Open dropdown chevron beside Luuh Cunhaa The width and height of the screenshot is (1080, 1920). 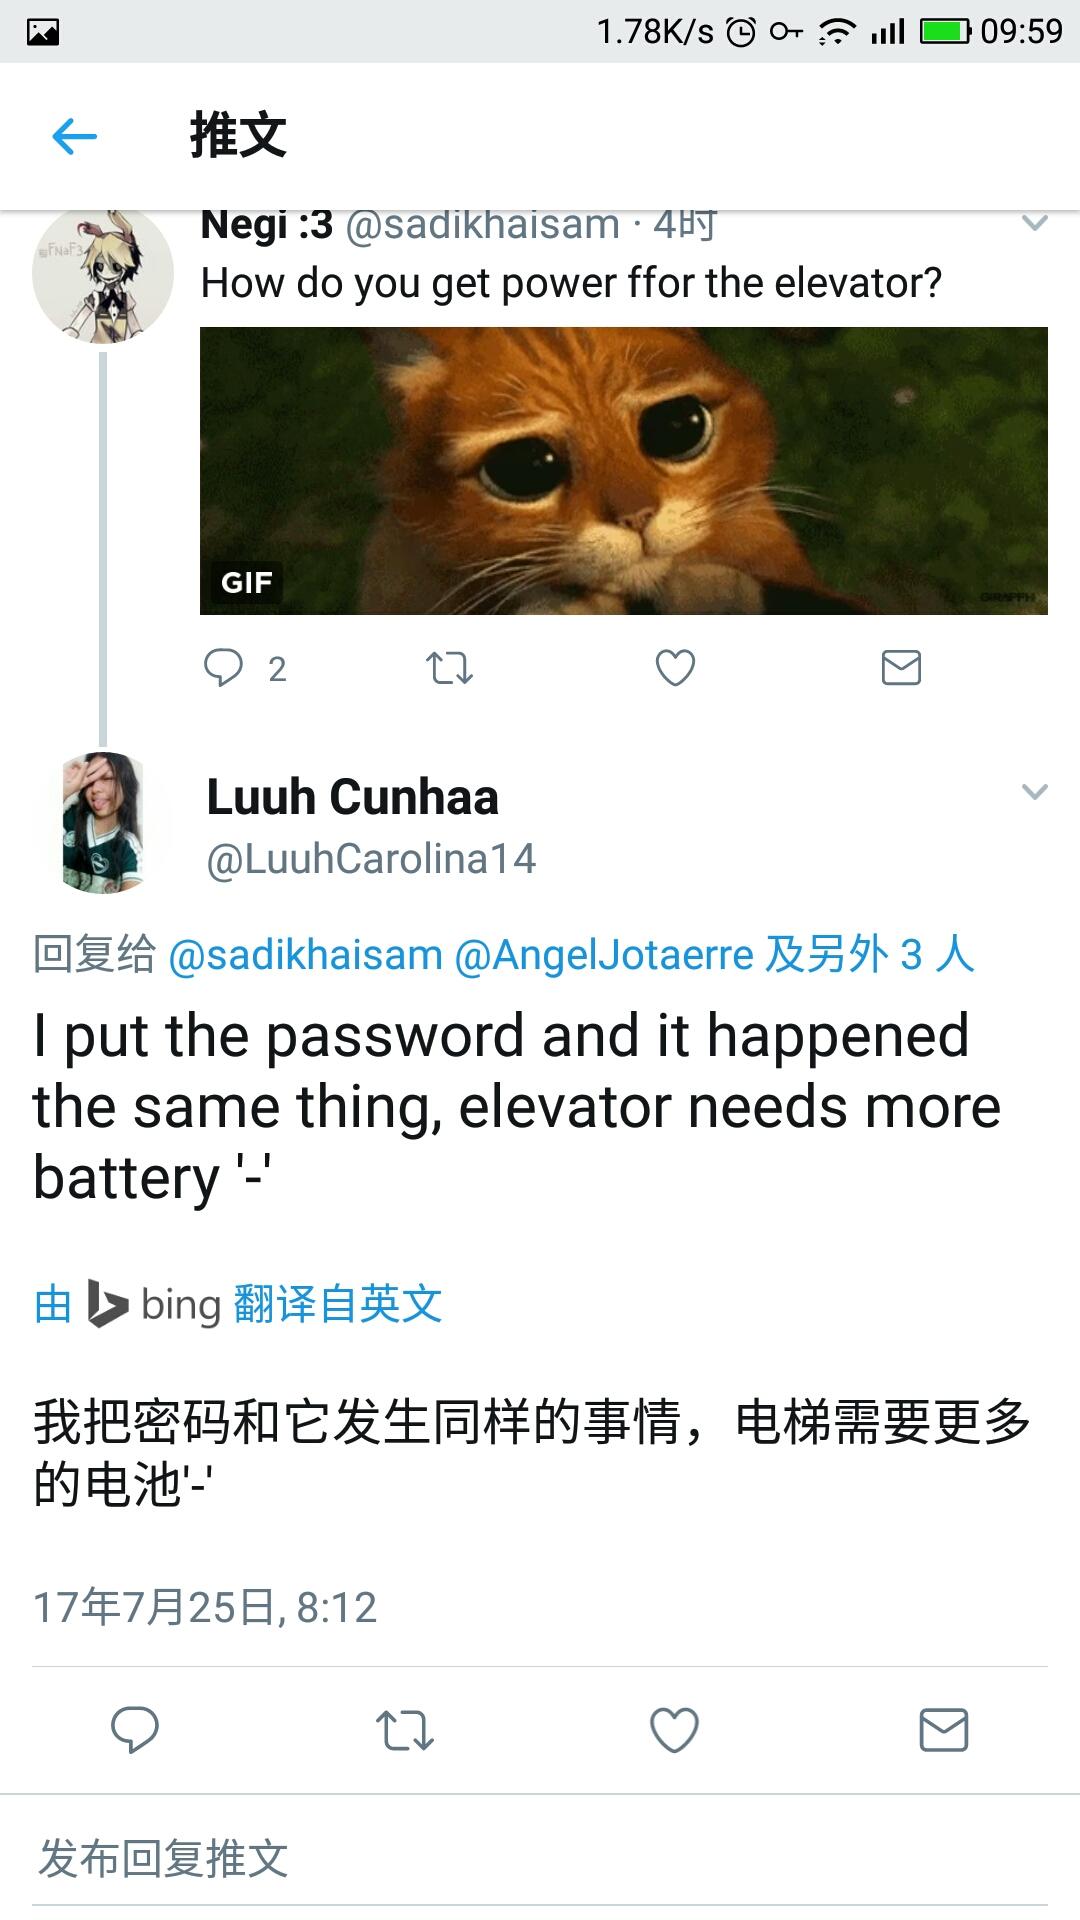point(1035,792)
